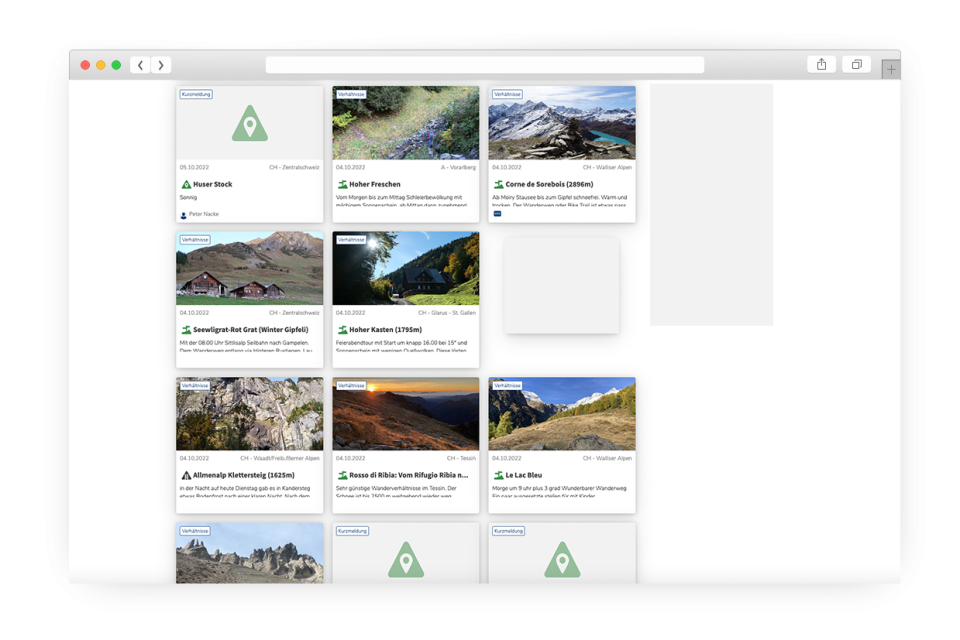Open the Share icon in toolbar

click(x=821, y=65)
